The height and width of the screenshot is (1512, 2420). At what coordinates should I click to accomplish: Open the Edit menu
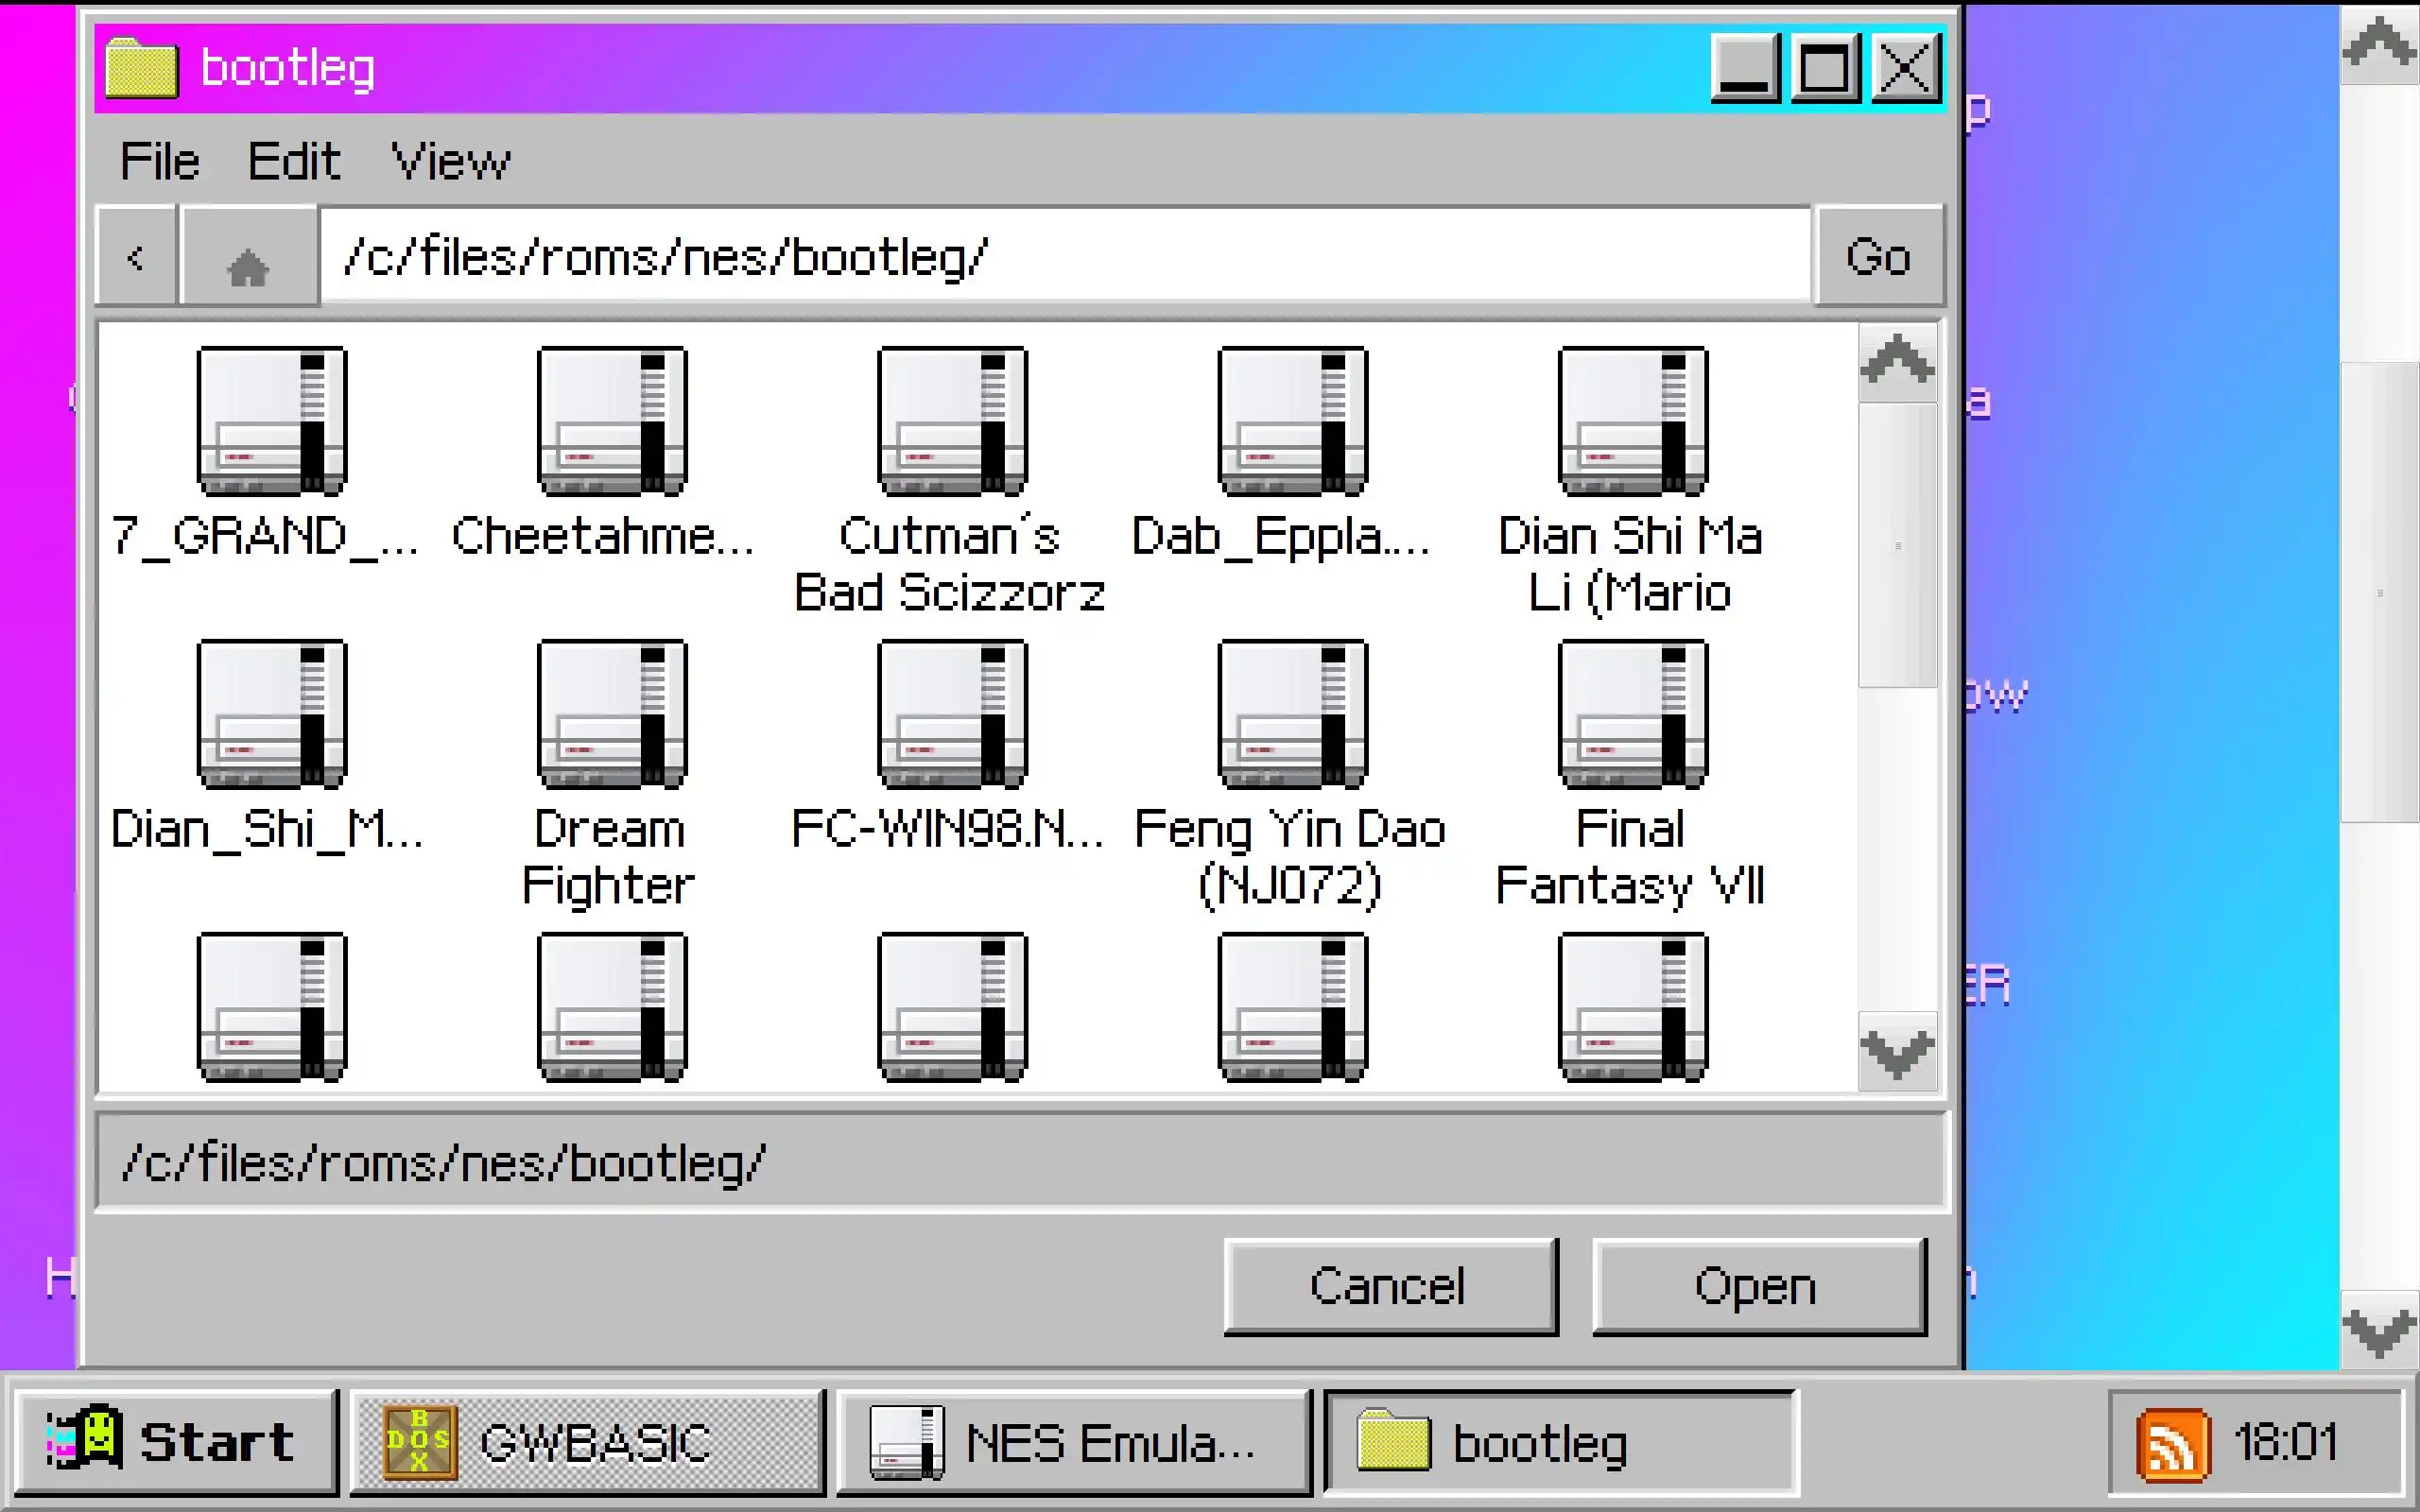tap(293, 161)
